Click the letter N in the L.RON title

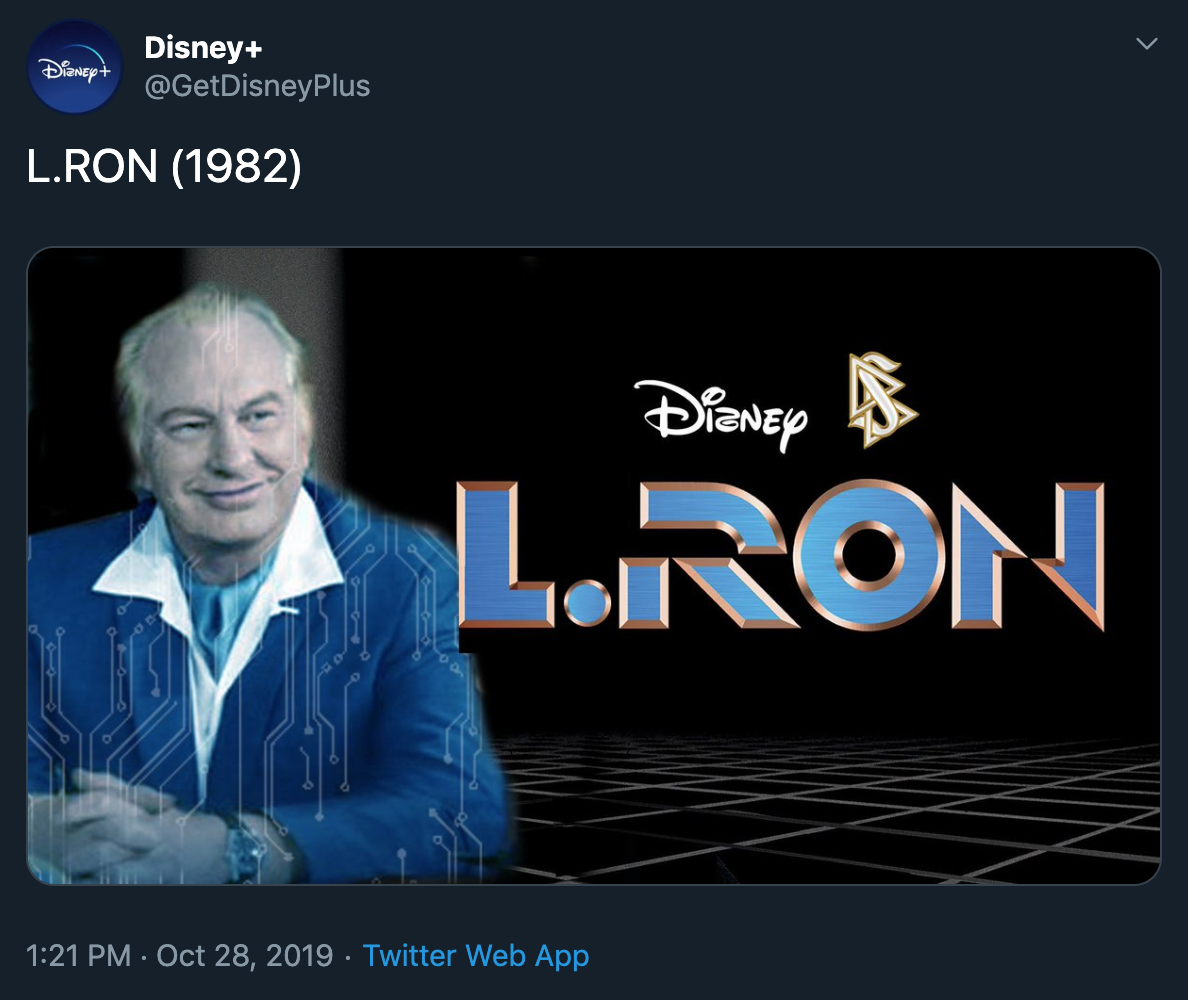pyautogui.click(x=1030, y=555)
